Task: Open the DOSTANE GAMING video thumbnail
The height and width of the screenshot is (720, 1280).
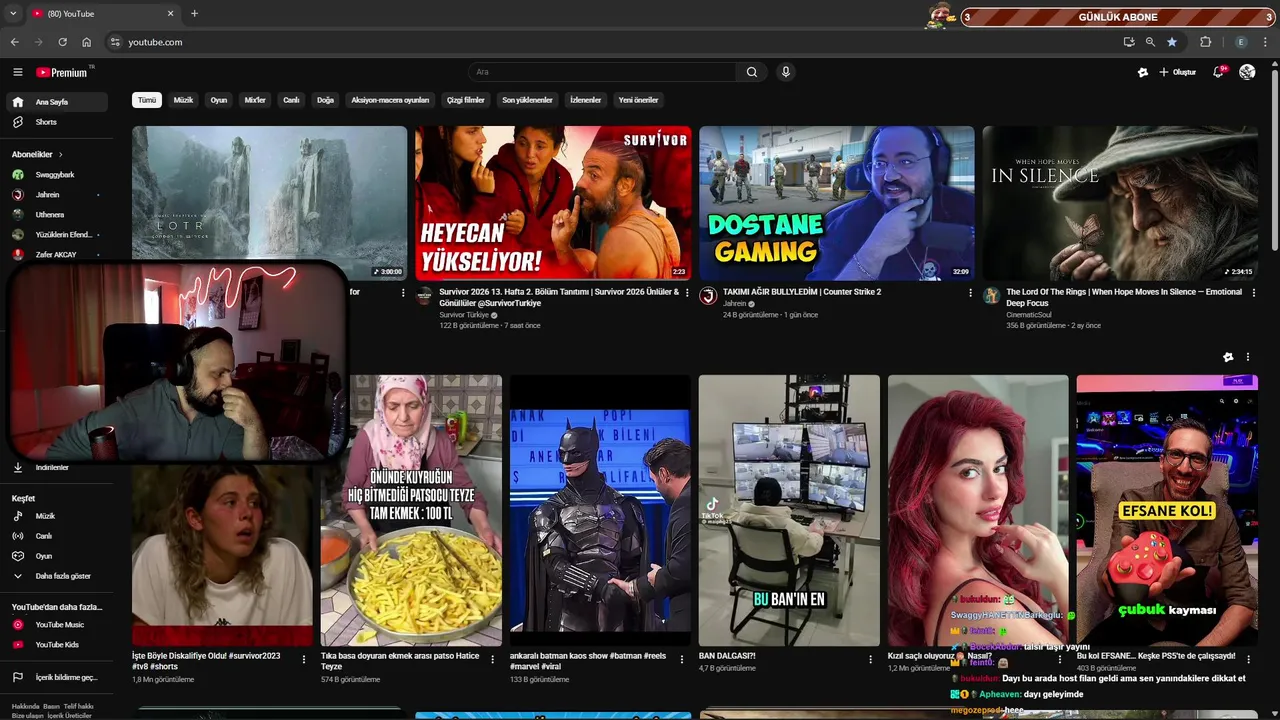Action: point(836,203)
